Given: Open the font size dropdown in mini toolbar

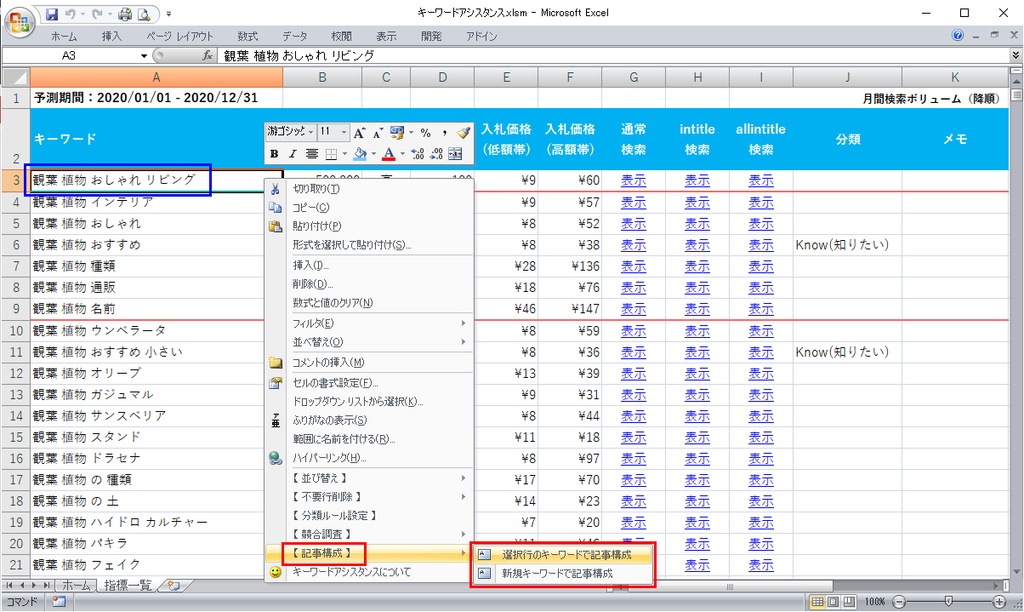Looking at the screenshot, I should (344, 132).
